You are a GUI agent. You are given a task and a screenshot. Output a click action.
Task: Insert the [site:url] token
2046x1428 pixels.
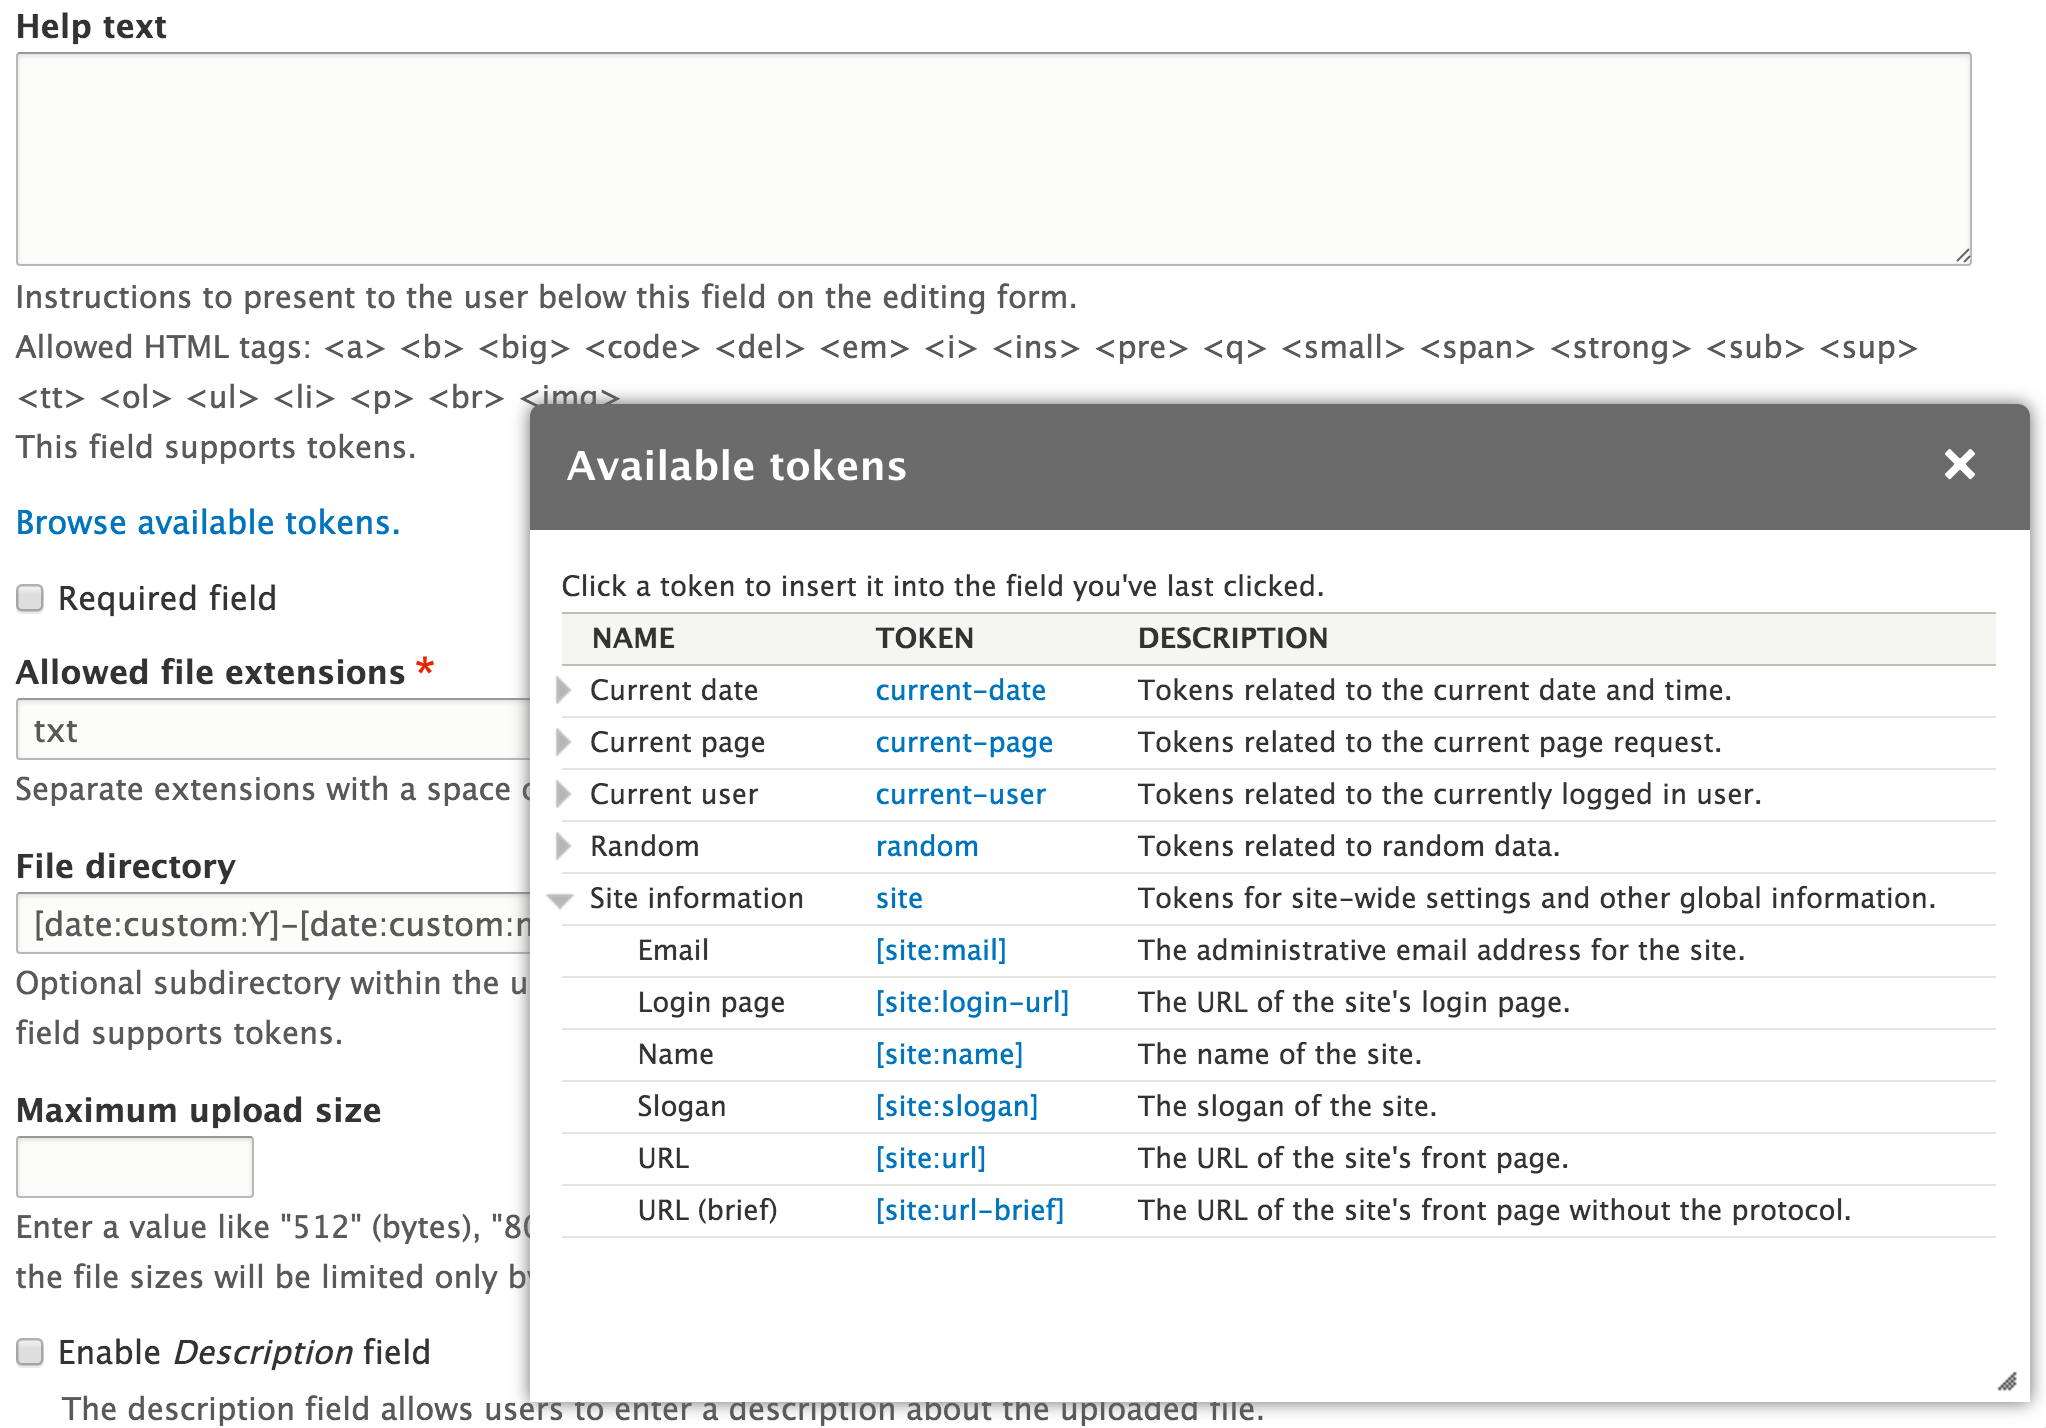929,1158
